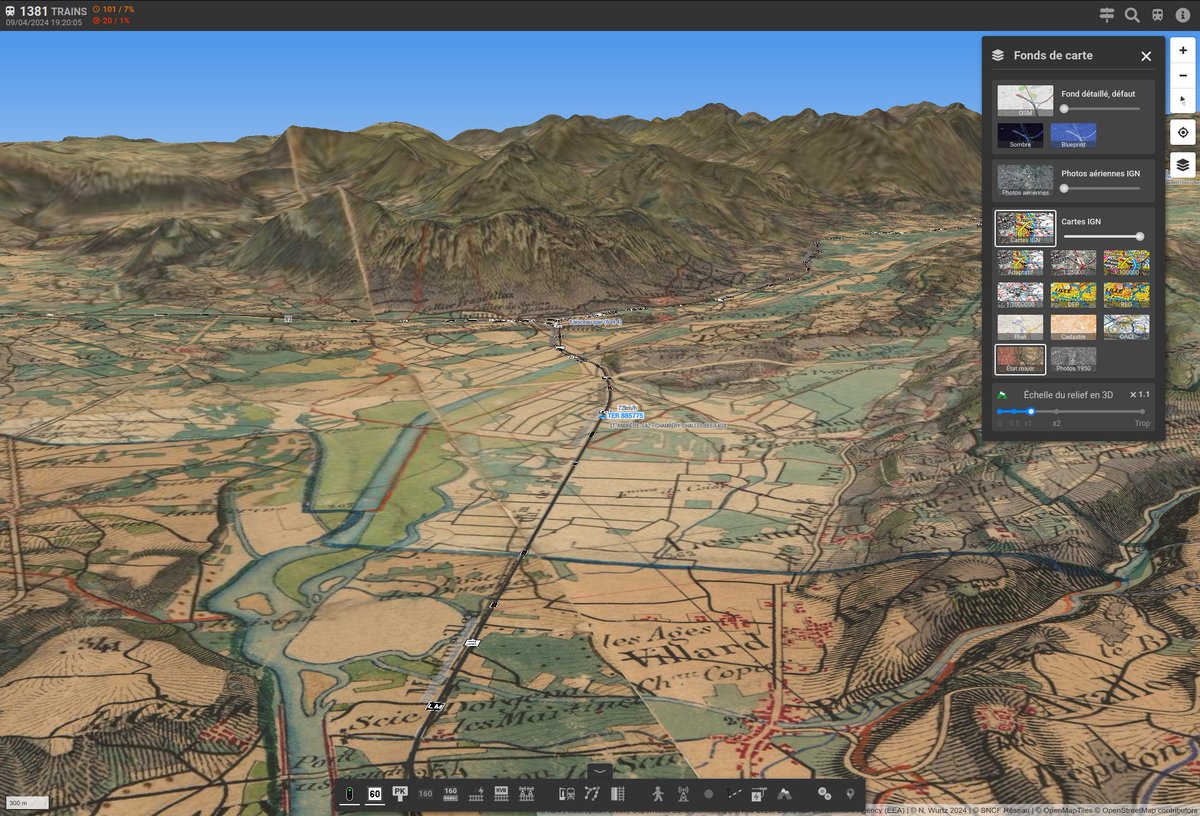Enable the grey 160 speed label layer

pyautogui.click(x=425, y=793)
